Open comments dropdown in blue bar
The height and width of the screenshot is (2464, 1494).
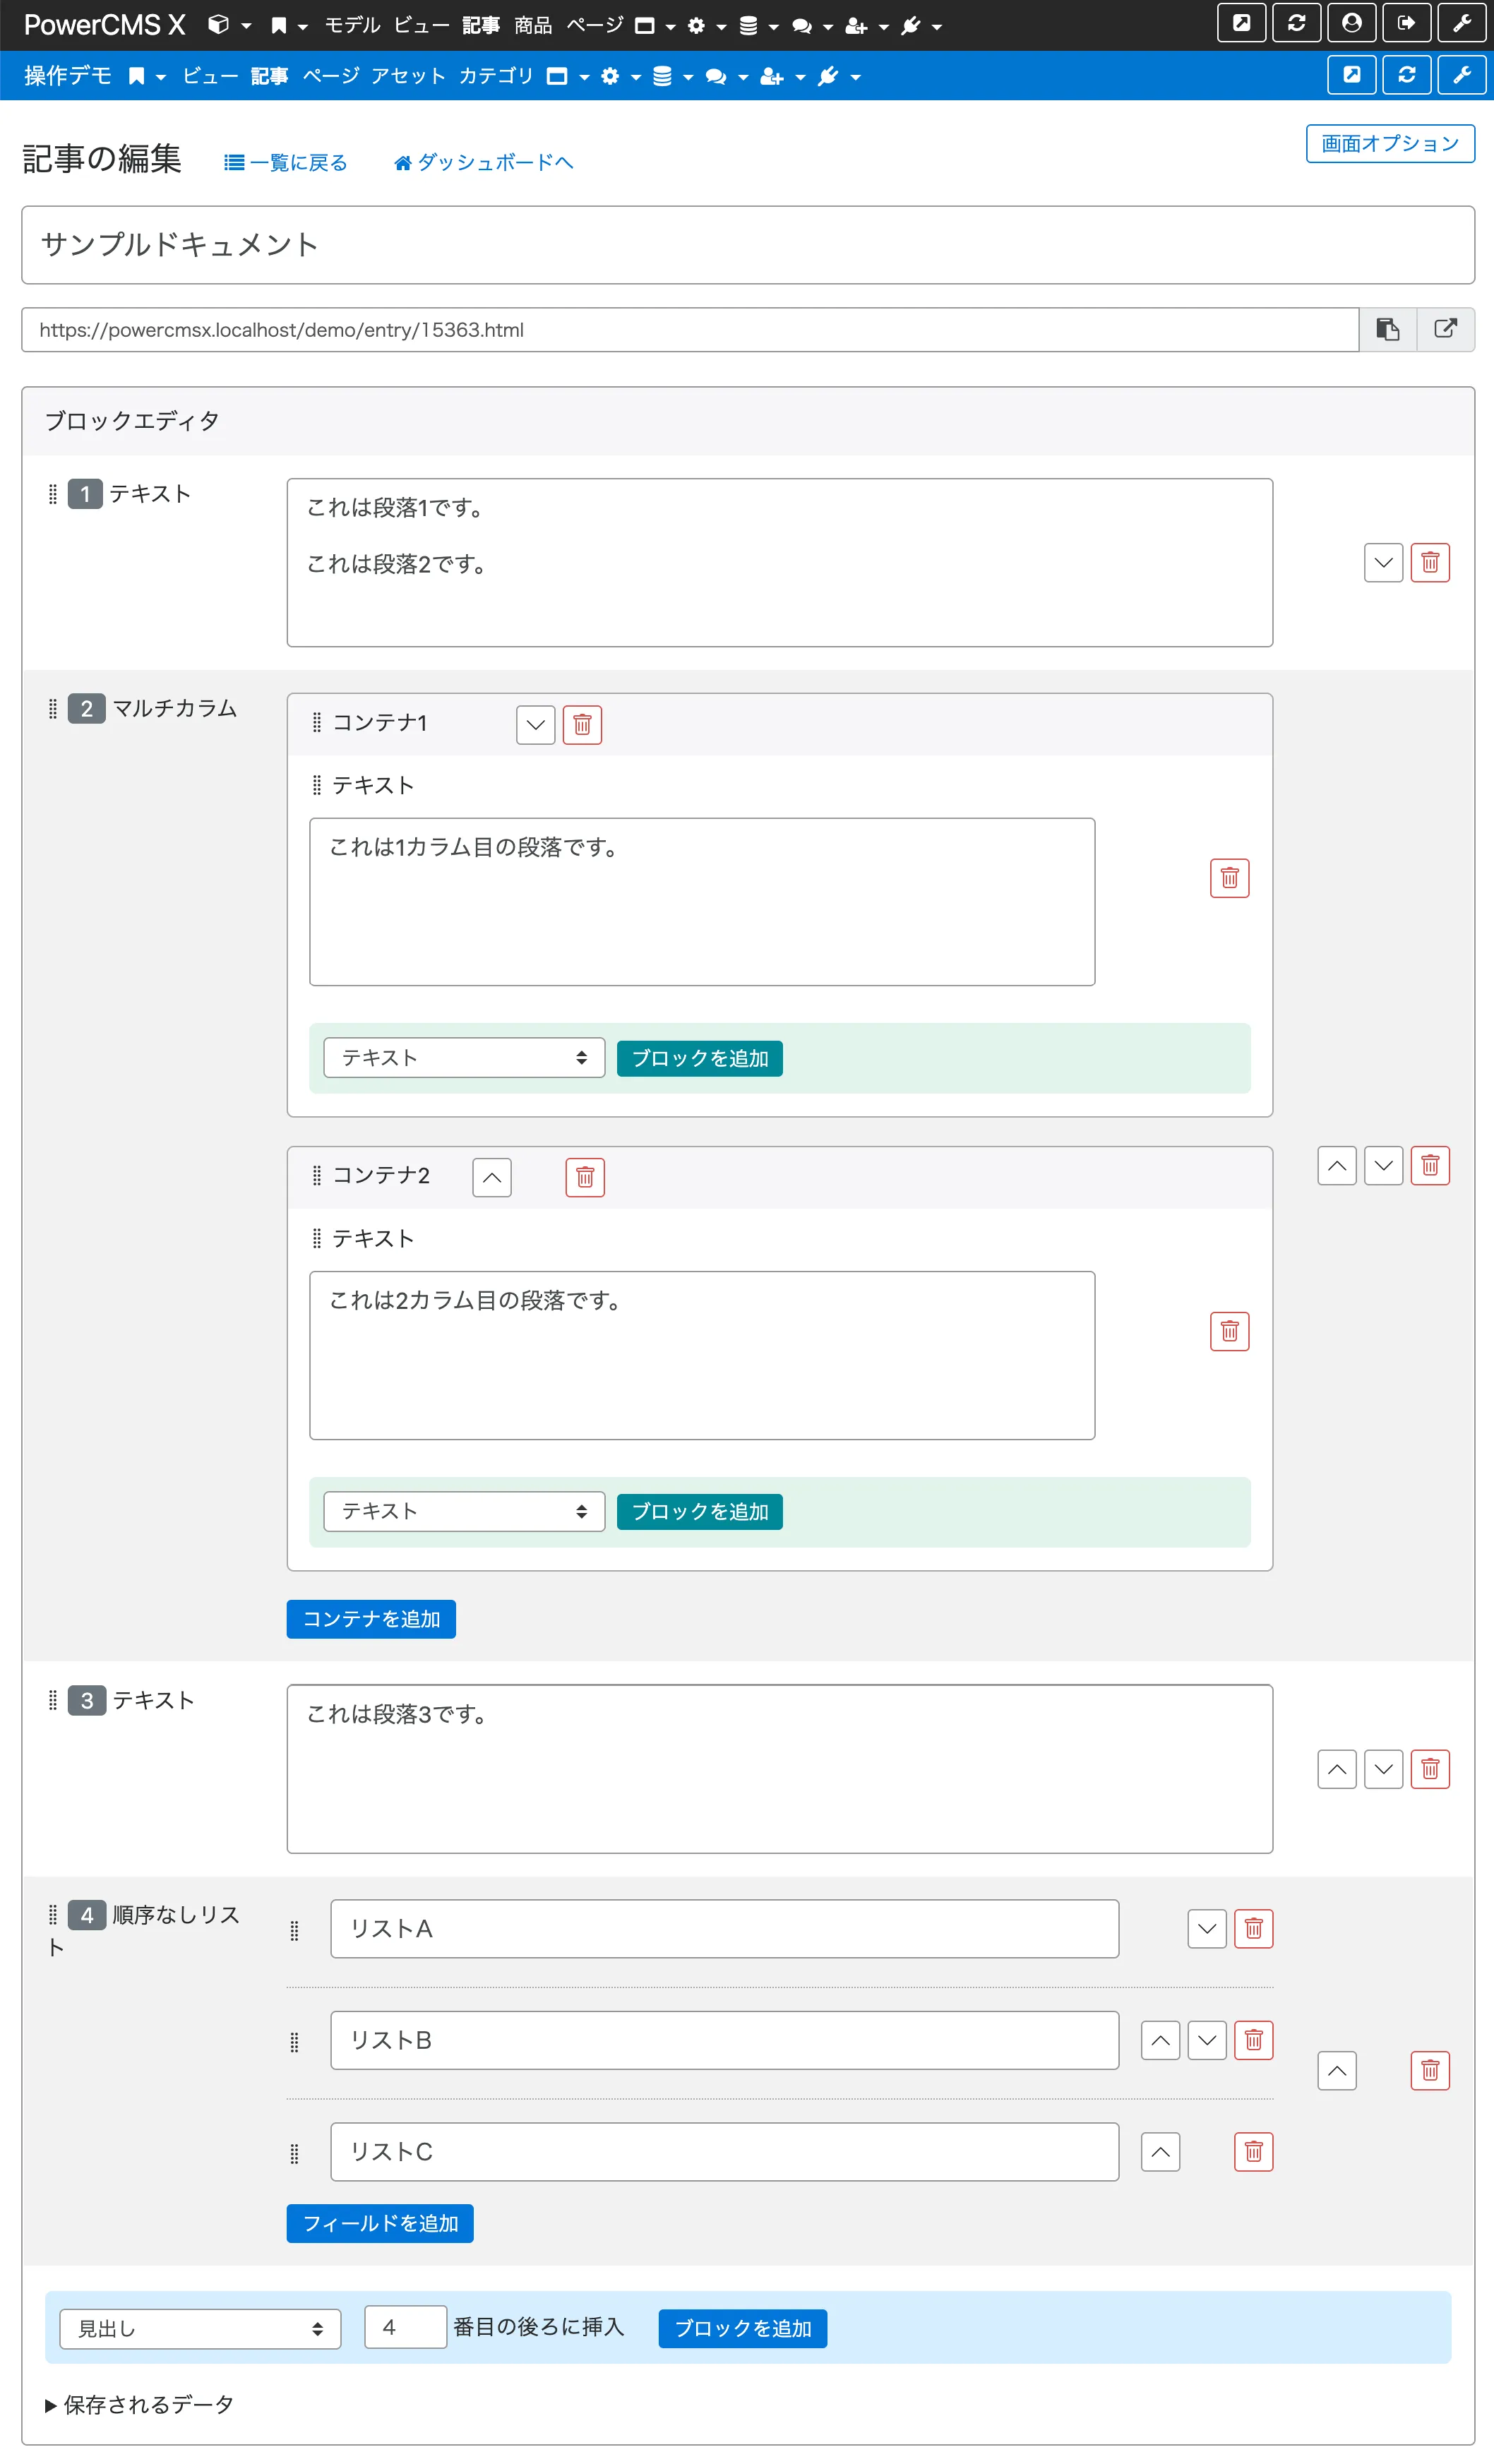(726, 77)
